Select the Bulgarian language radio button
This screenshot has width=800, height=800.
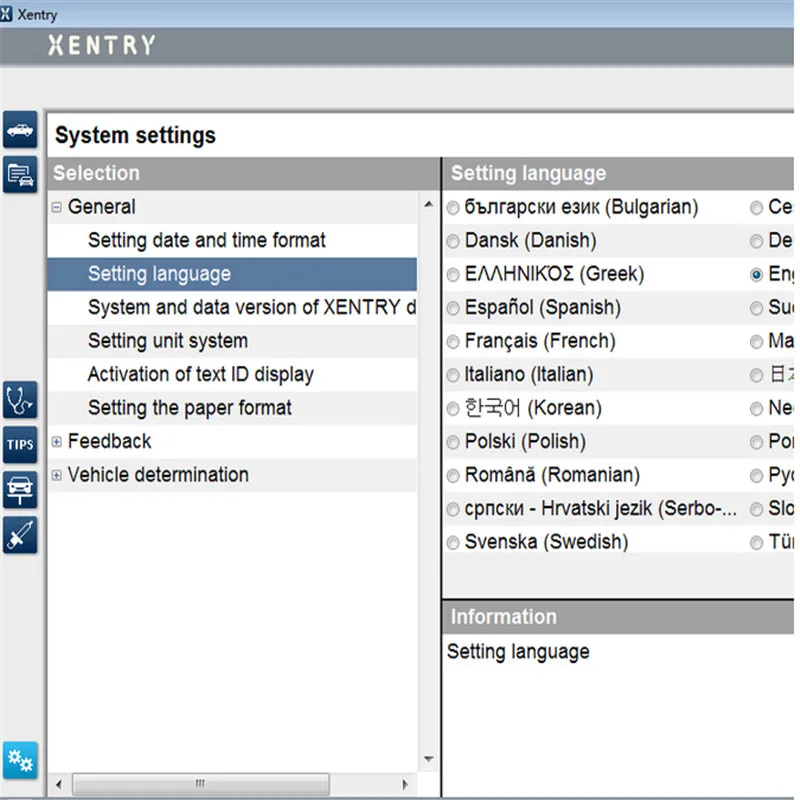[x=453, y=208]
